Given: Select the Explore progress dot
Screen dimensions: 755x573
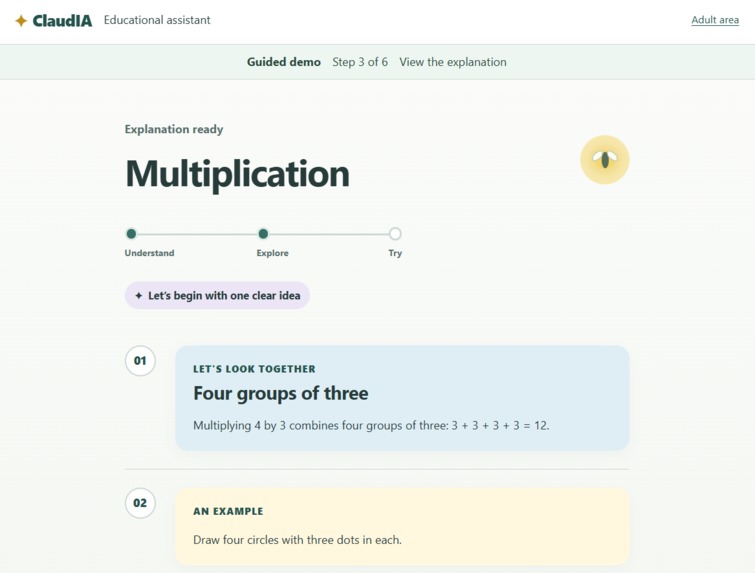Looking at the screenshot, I should (x=263, y=234).
